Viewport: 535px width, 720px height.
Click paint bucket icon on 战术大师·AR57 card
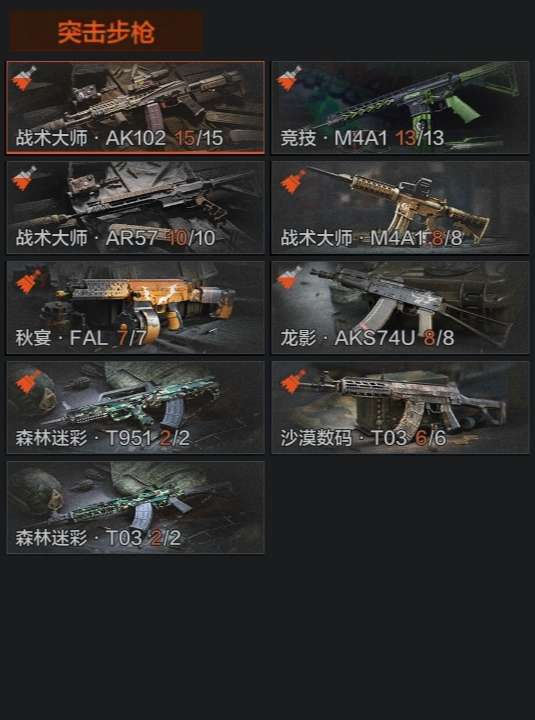tap(24, 178)
